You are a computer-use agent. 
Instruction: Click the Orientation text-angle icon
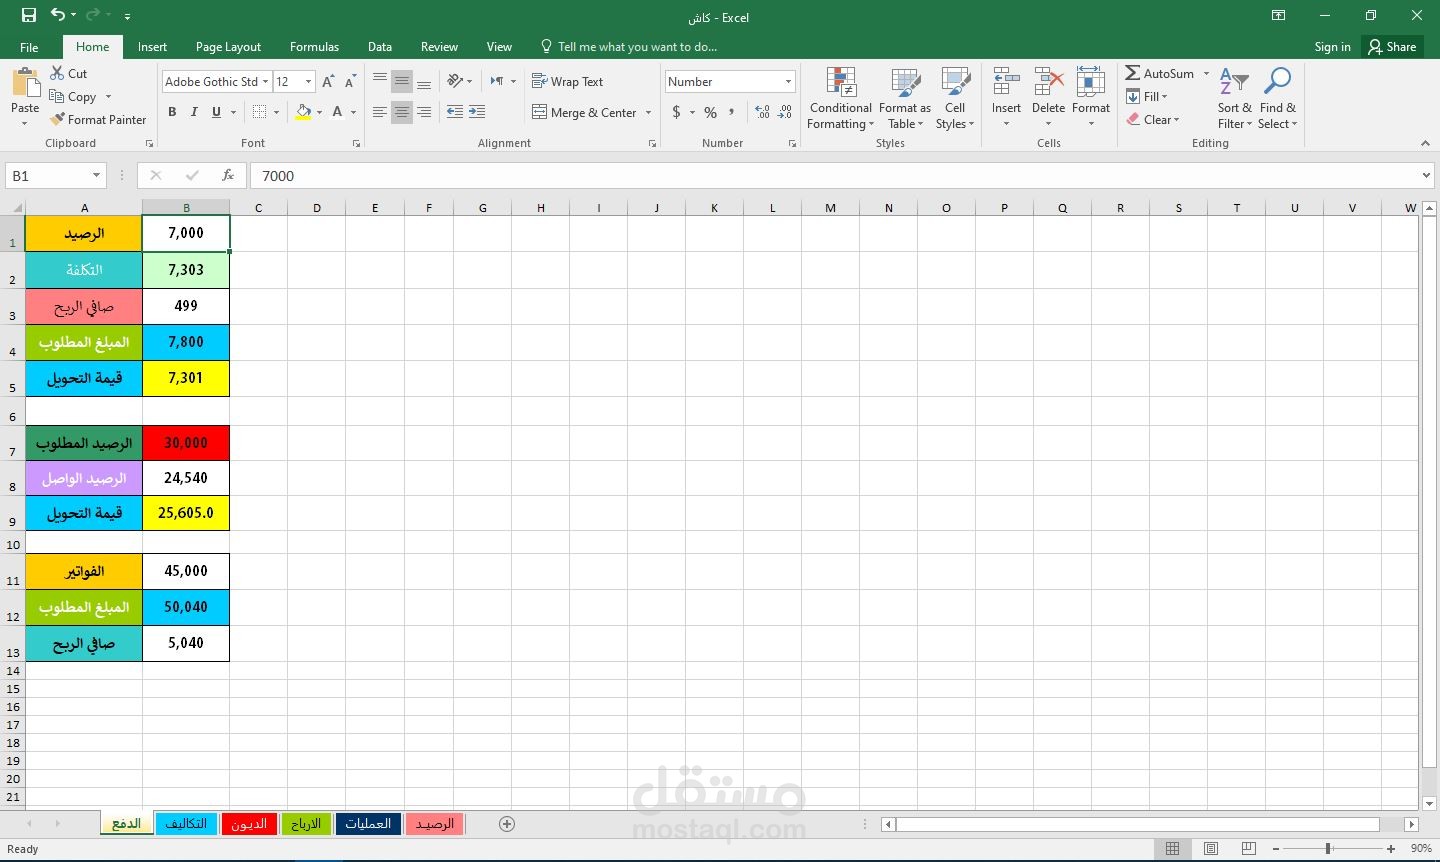coord(455,81)
